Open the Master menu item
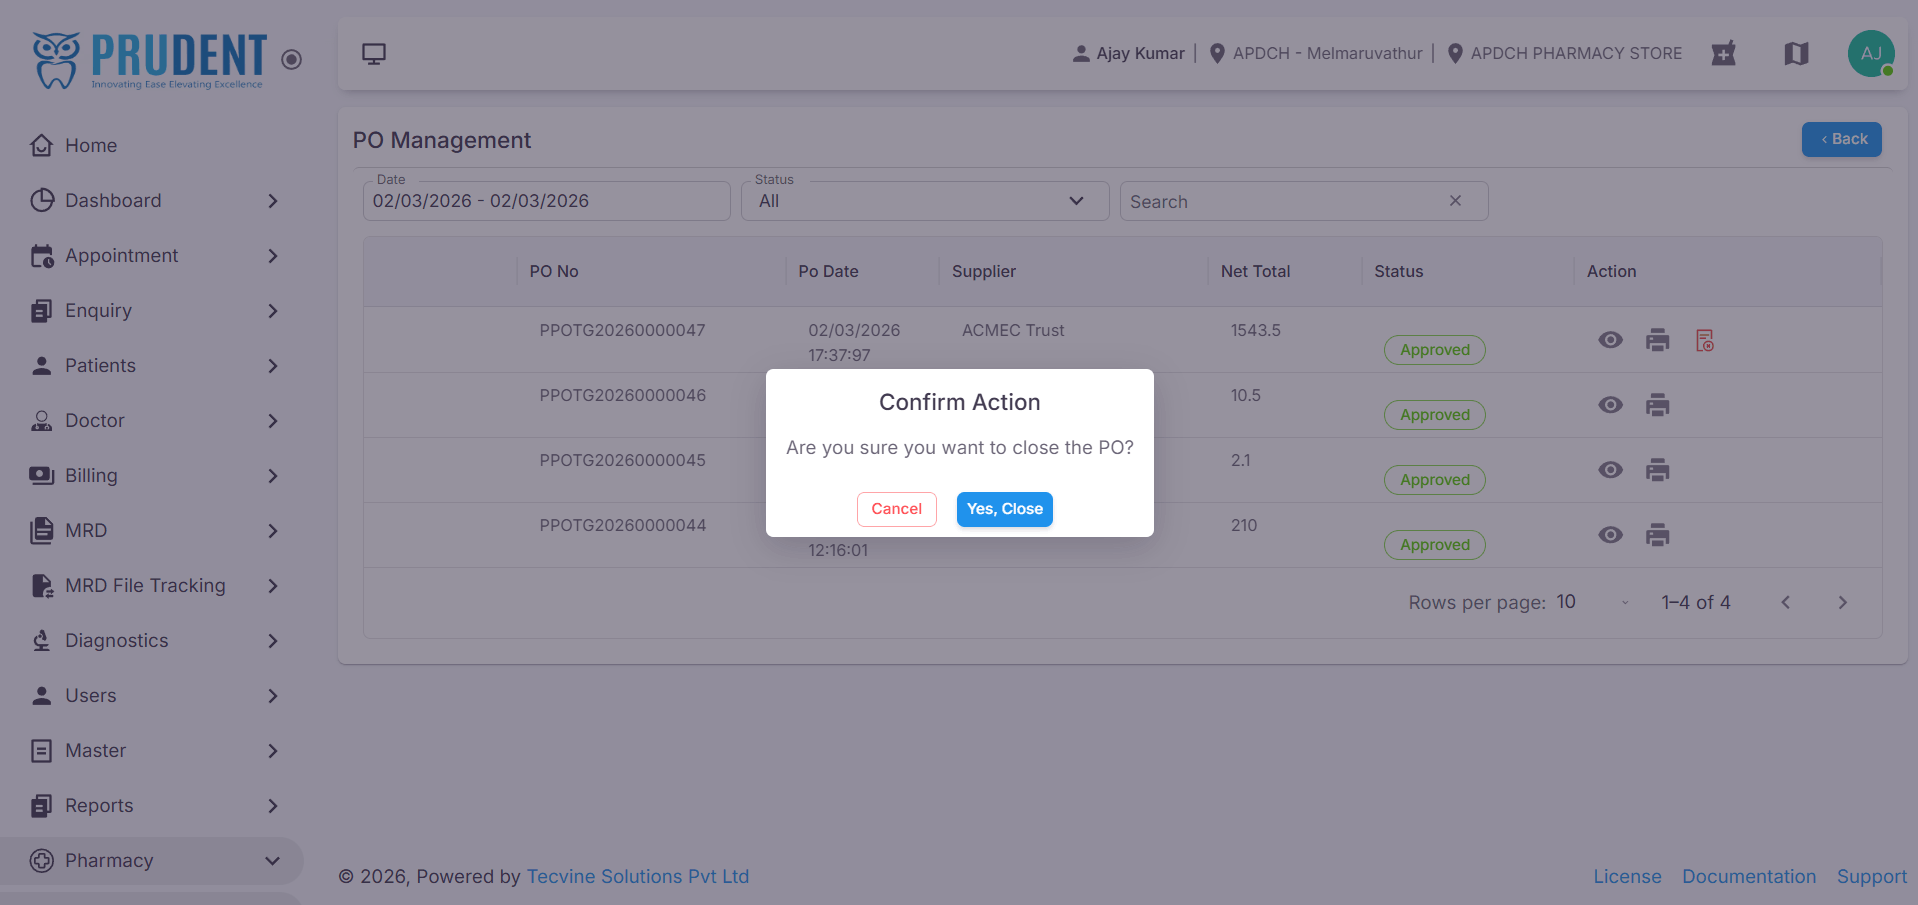 tap(152, 751)
